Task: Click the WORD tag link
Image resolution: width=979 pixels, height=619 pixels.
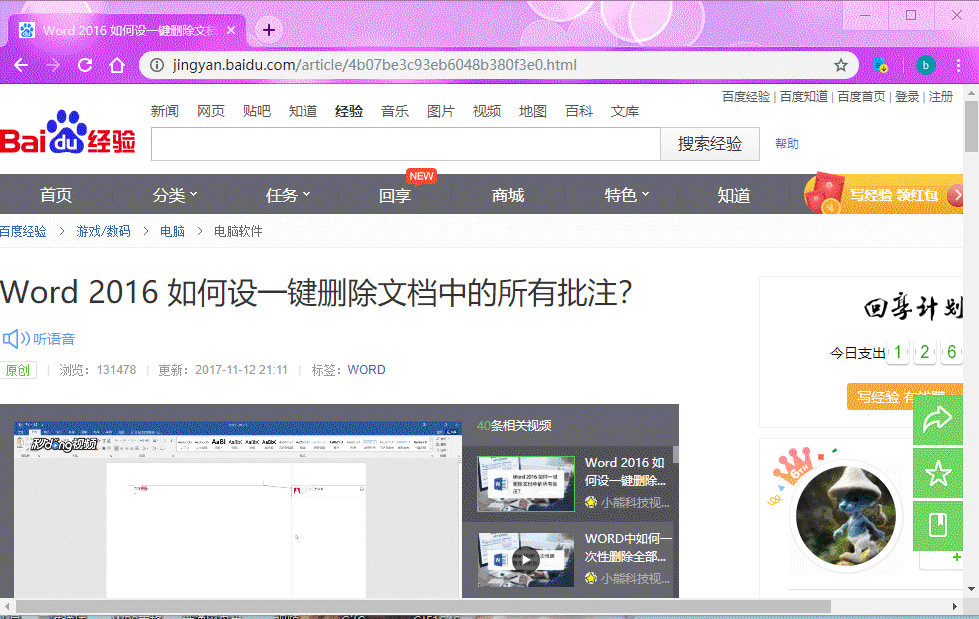Action: (367, 370)
